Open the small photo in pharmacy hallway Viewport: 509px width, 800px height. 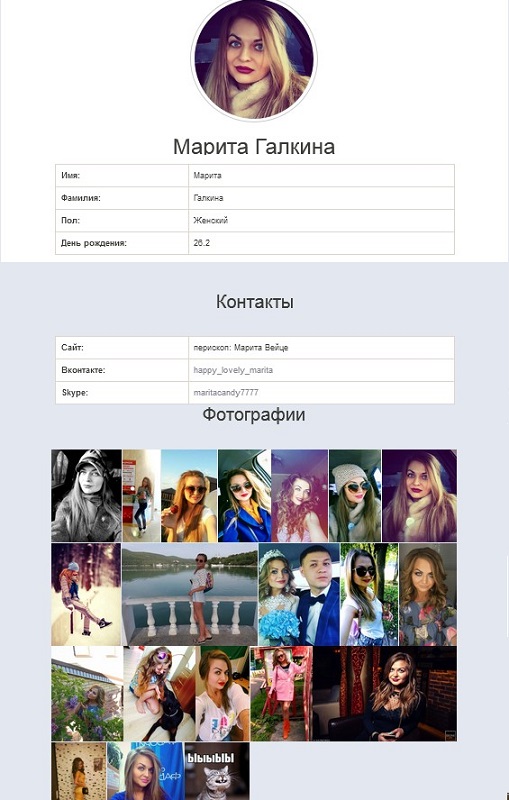tap(141, 495)
